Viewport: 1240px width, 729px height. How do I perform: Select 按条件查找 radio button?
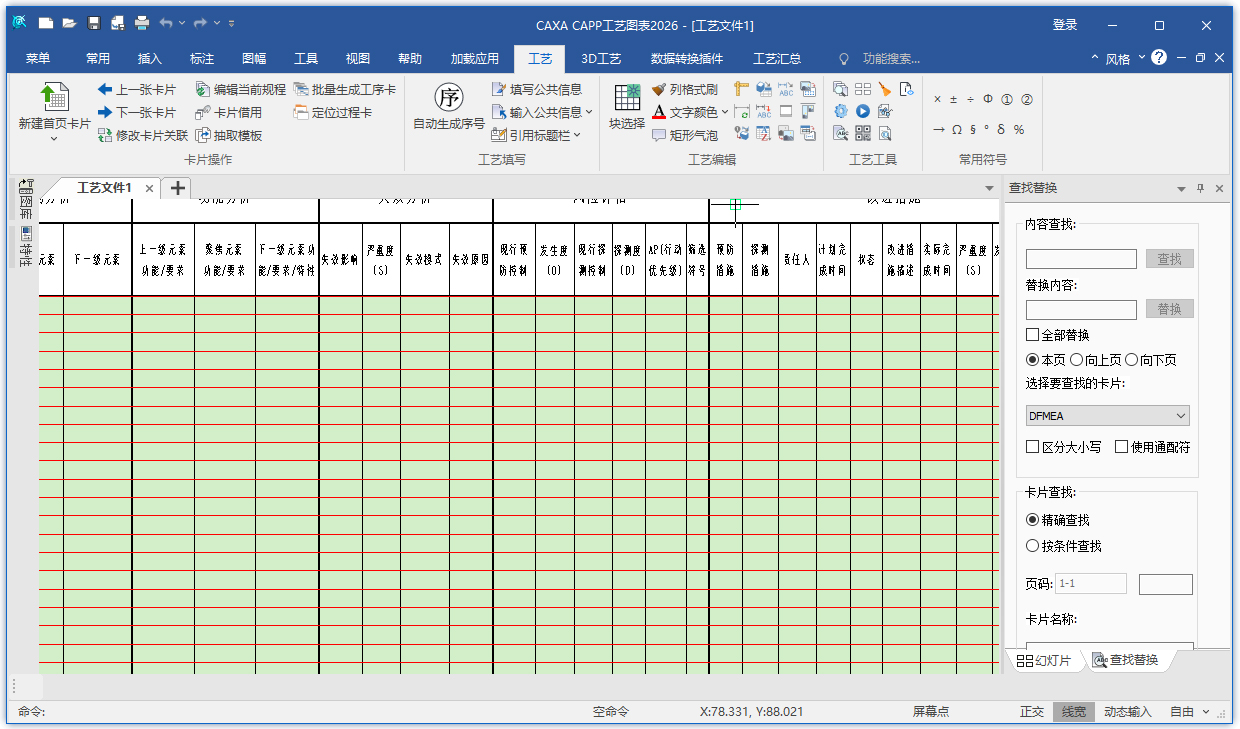click(1033, 546)
